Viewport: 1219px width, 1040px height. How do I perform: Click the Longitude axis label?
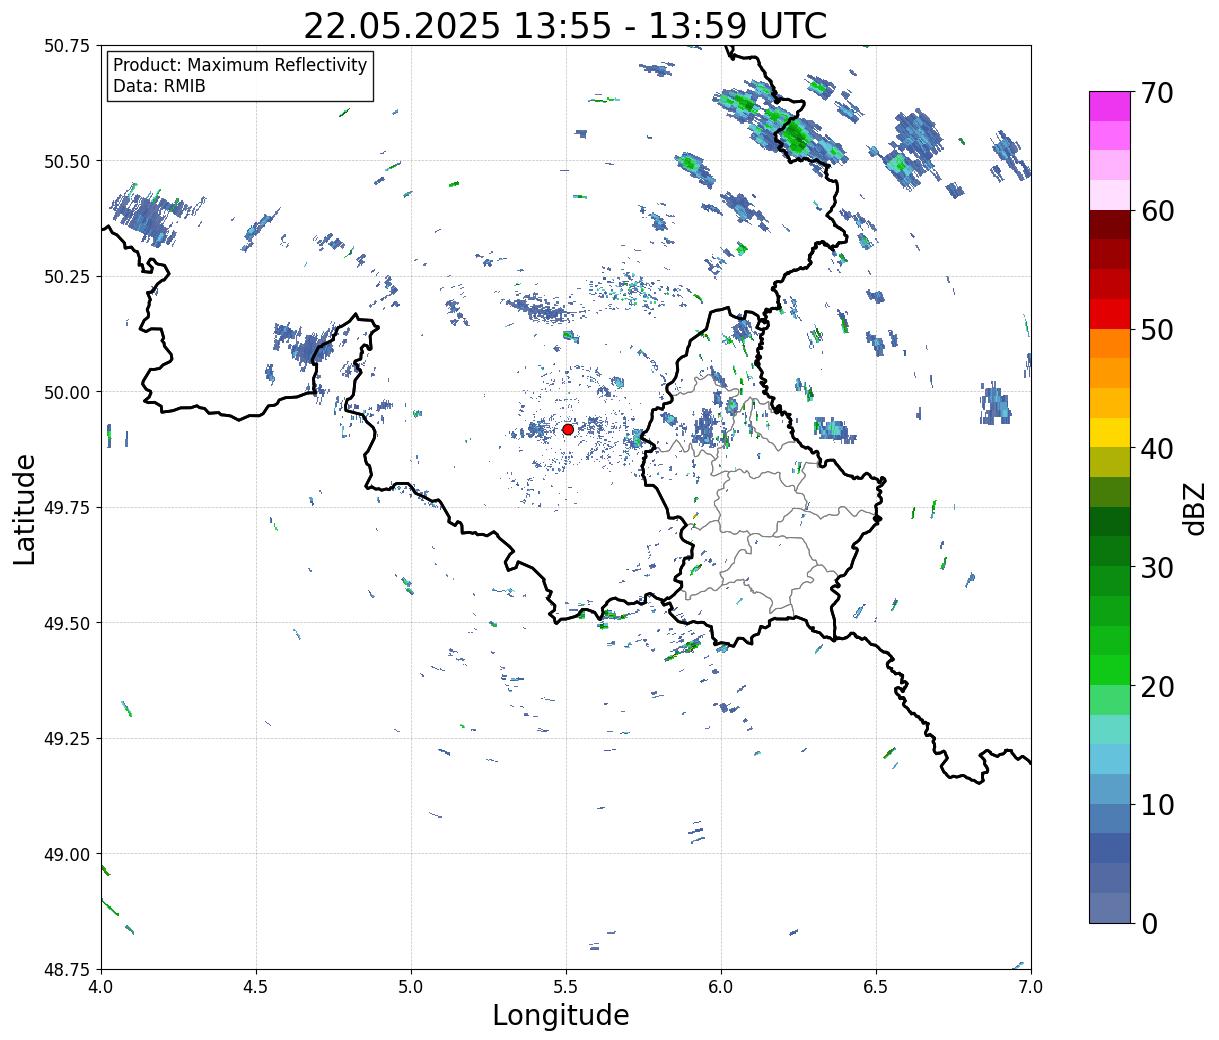[x=561, y=1015]
